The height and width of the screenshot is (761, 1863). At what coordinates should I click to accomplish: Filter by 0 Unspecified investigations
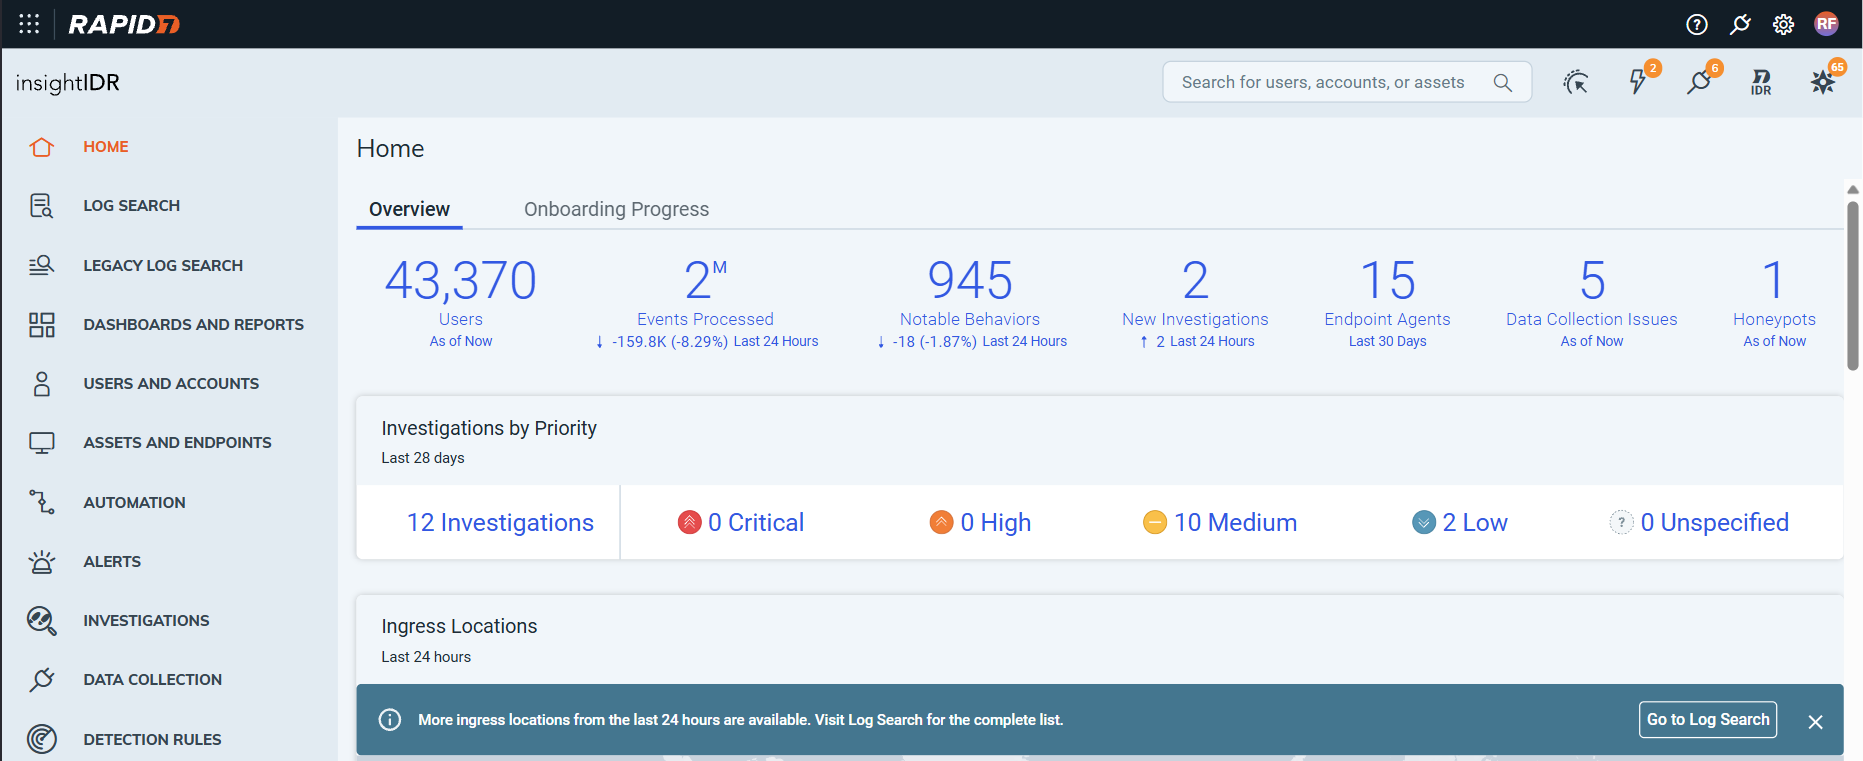pos(1699,523)
